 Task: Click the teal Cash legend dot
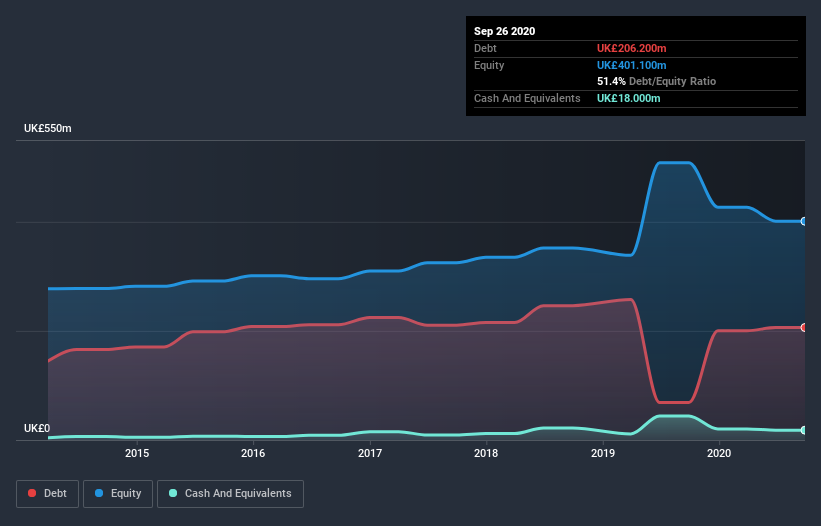pos(173,493)
